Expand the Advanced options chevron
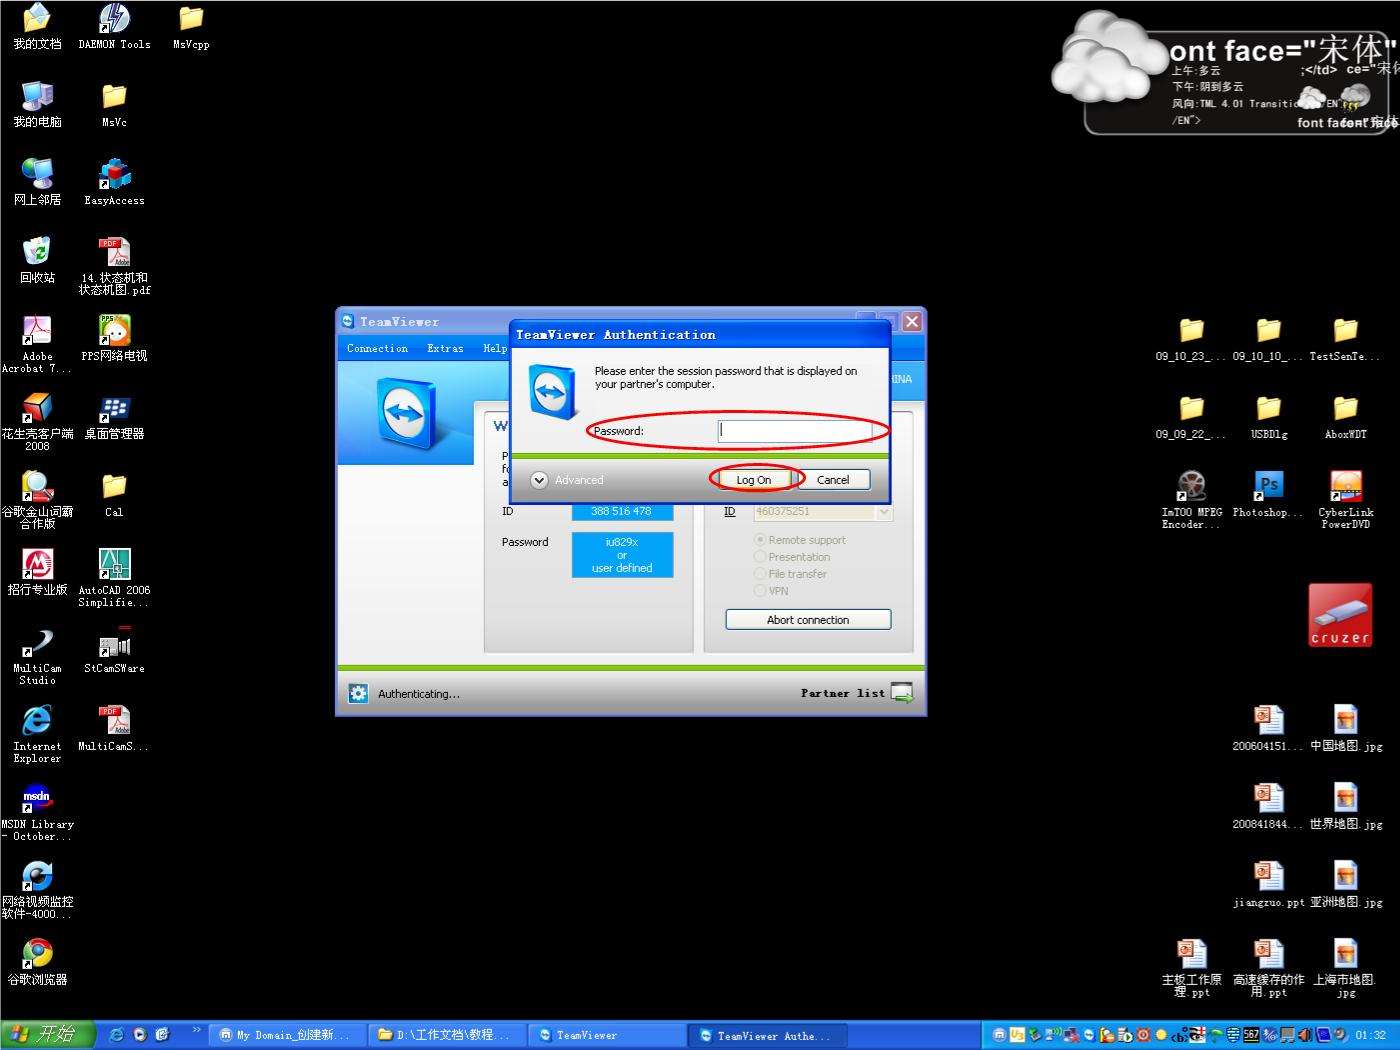The width and height of the screenshot is (1400, 1050). (x=539, y=480)
